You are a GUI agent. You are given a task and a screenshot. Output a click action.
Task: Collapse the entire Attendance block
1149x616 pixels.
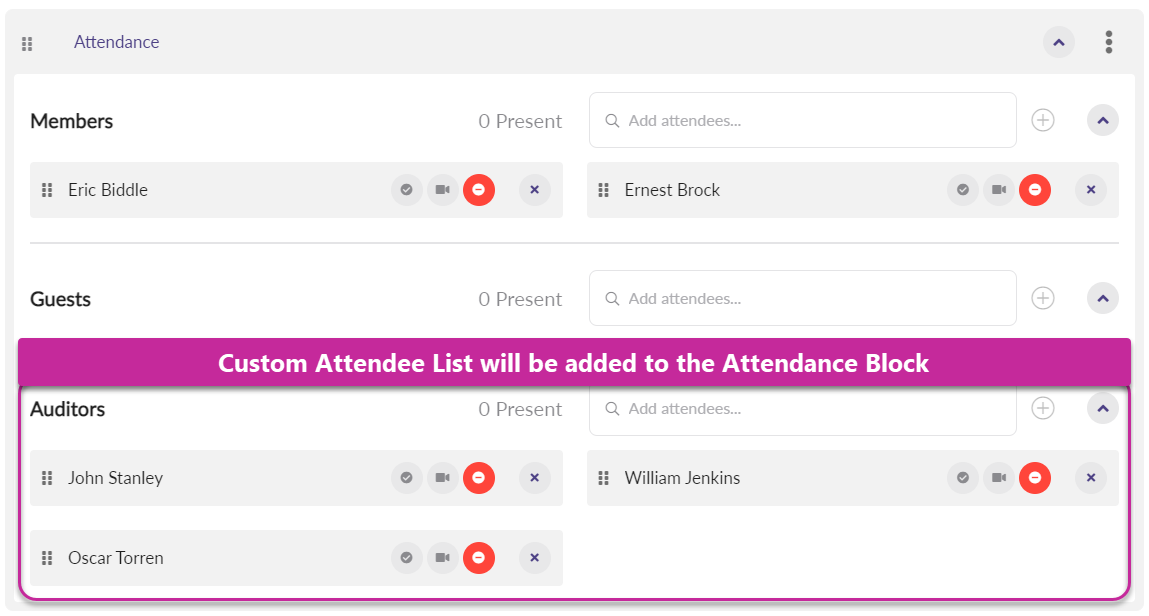click(x=1059, y=42)
